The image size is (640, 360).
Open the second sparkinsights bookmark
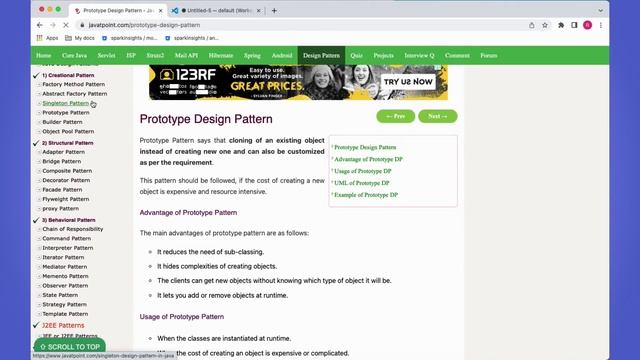tap(192, 38)
